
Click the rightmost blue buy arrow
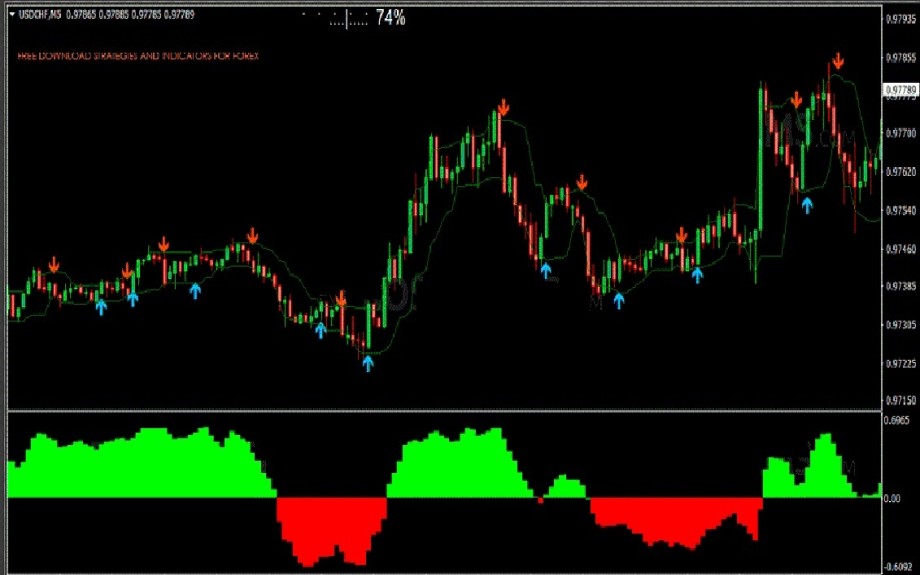807,204
